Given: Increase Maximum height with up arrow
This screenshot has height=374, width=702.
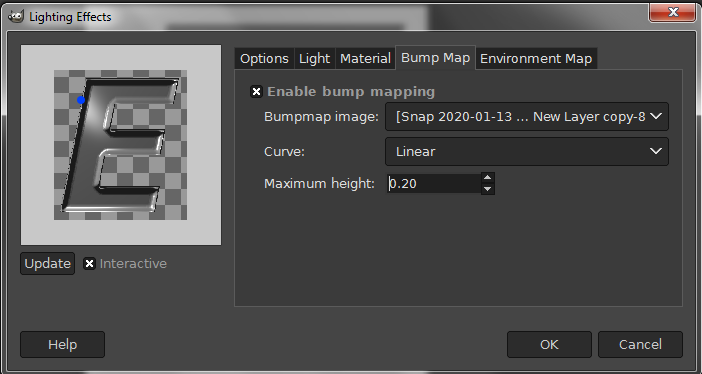Looking at the screenshot, I should click(488, 178).
